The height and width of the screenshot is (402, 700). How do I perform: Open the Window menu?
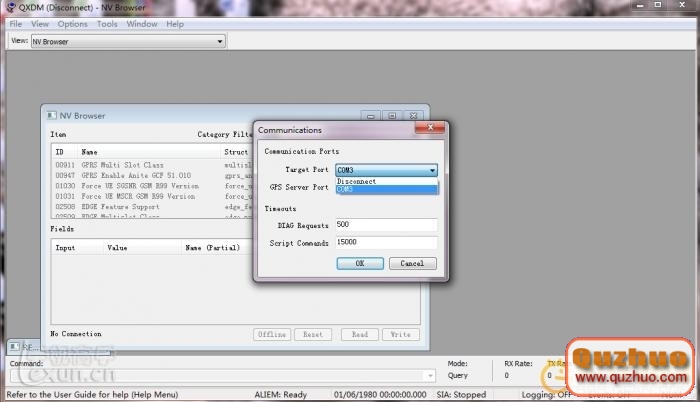142,24
